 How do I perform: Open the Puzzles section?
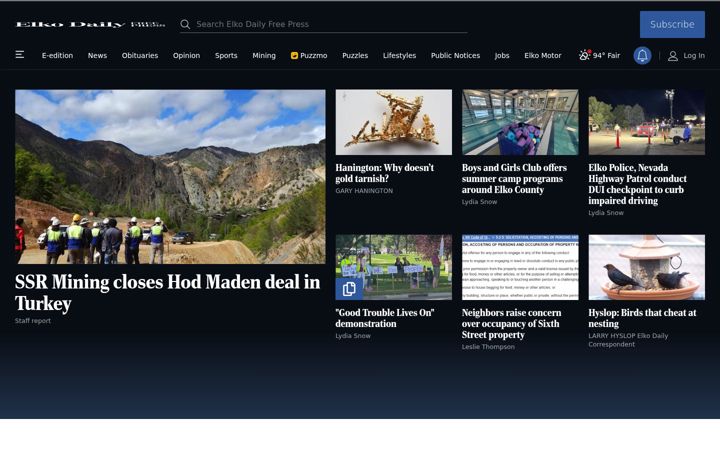pyautogui.click(x=355, y=56)
